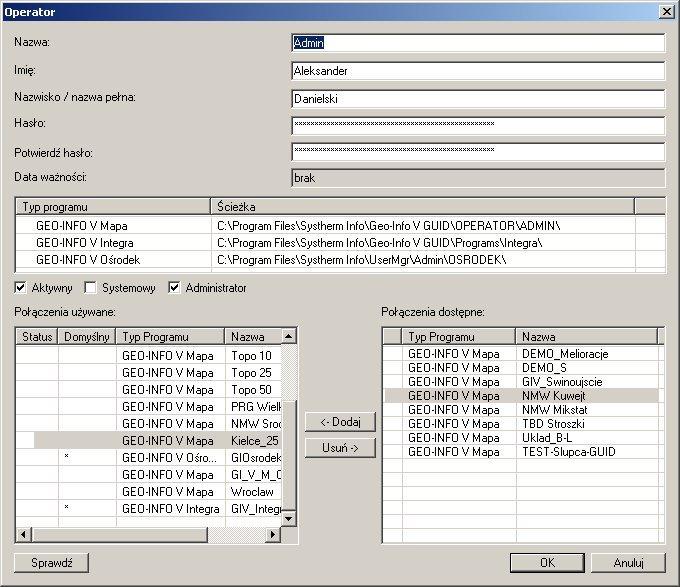Click the horizontal scrollbar thumb of used connections
The height and width of the screenshot is (587, 680).
click(119, 535)
